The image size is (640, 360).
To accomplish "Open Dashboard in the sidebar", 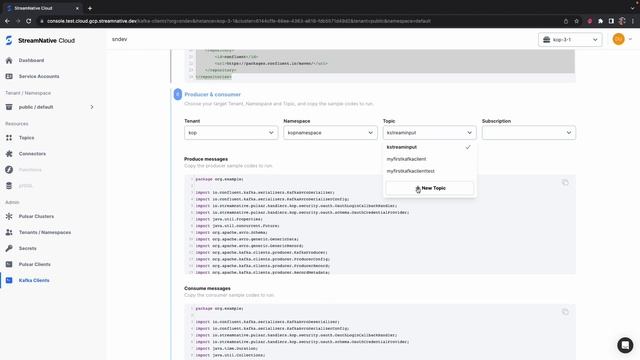I will coord(31,60).
